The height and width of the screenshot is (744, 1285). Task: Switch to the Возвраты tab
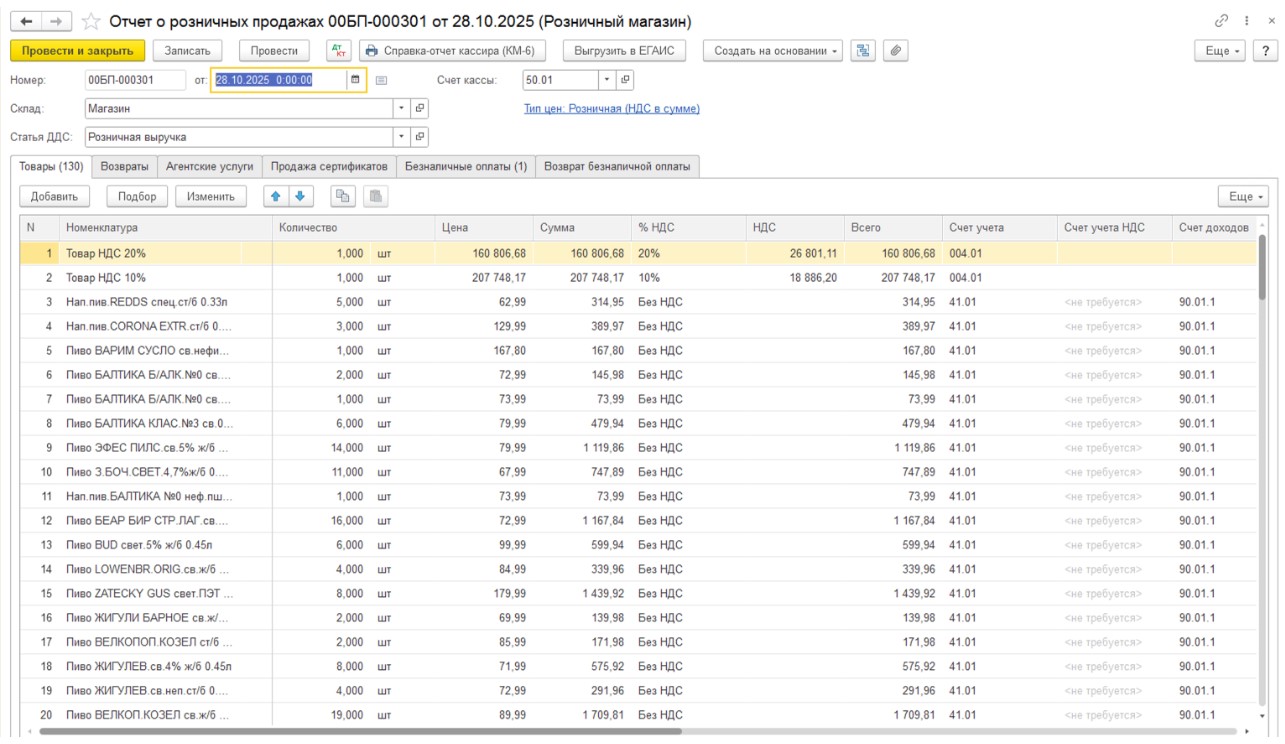tap(125, 167)
